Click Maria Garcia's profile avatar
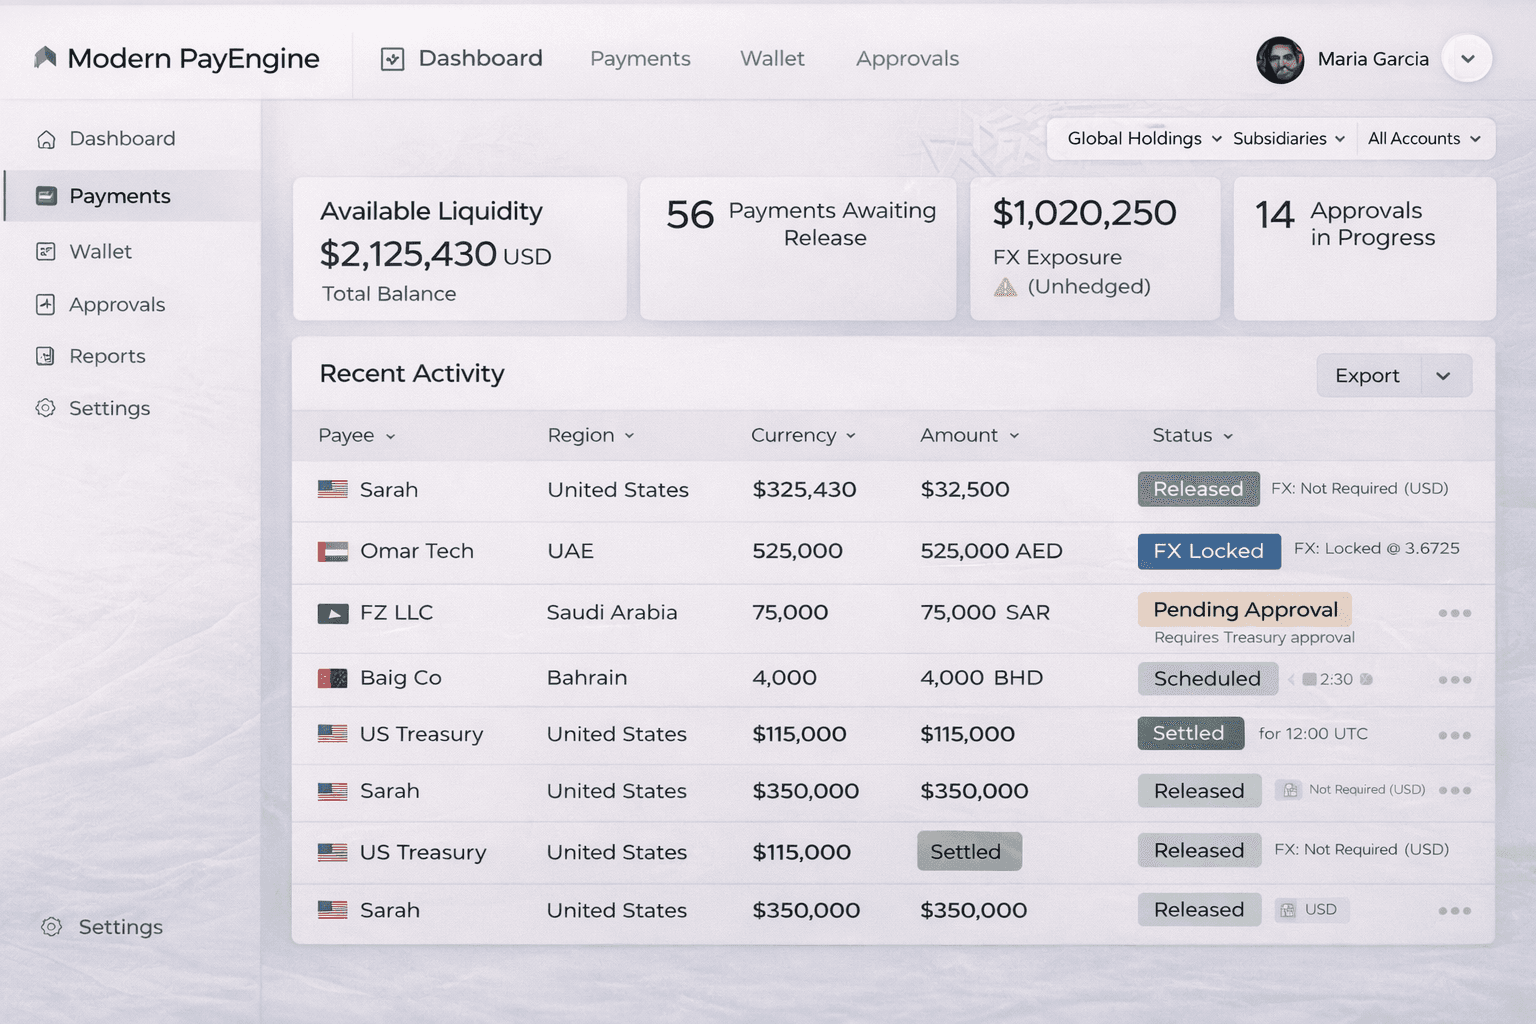The width and height of the screenshot is (1536, 1024). tap(1281, 59)
